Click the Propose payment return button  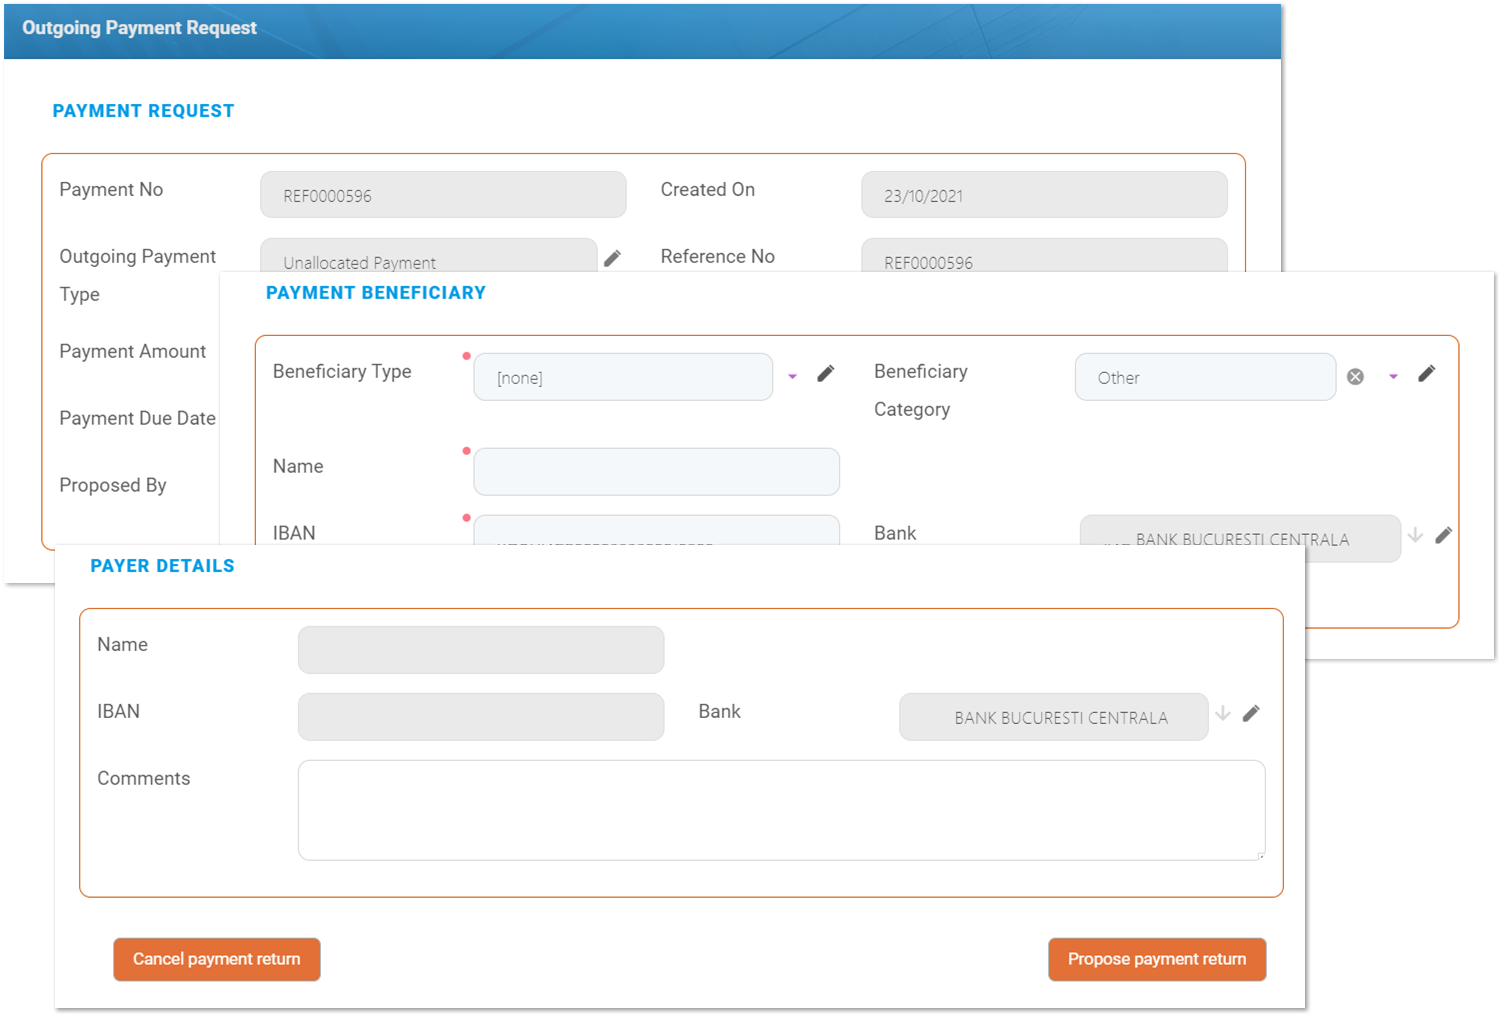point(1156,959)
